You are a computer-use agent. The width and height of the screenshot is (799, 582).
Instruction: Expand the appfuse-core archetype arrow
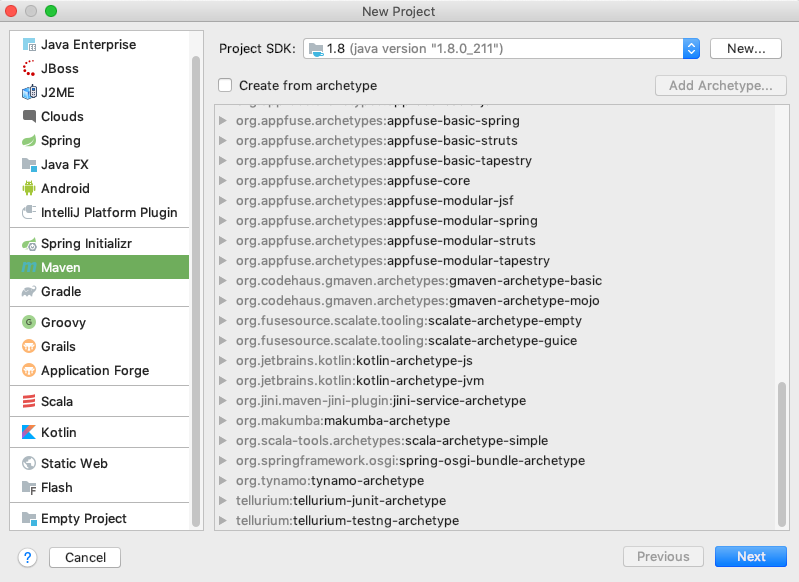(x=223, y=181)
